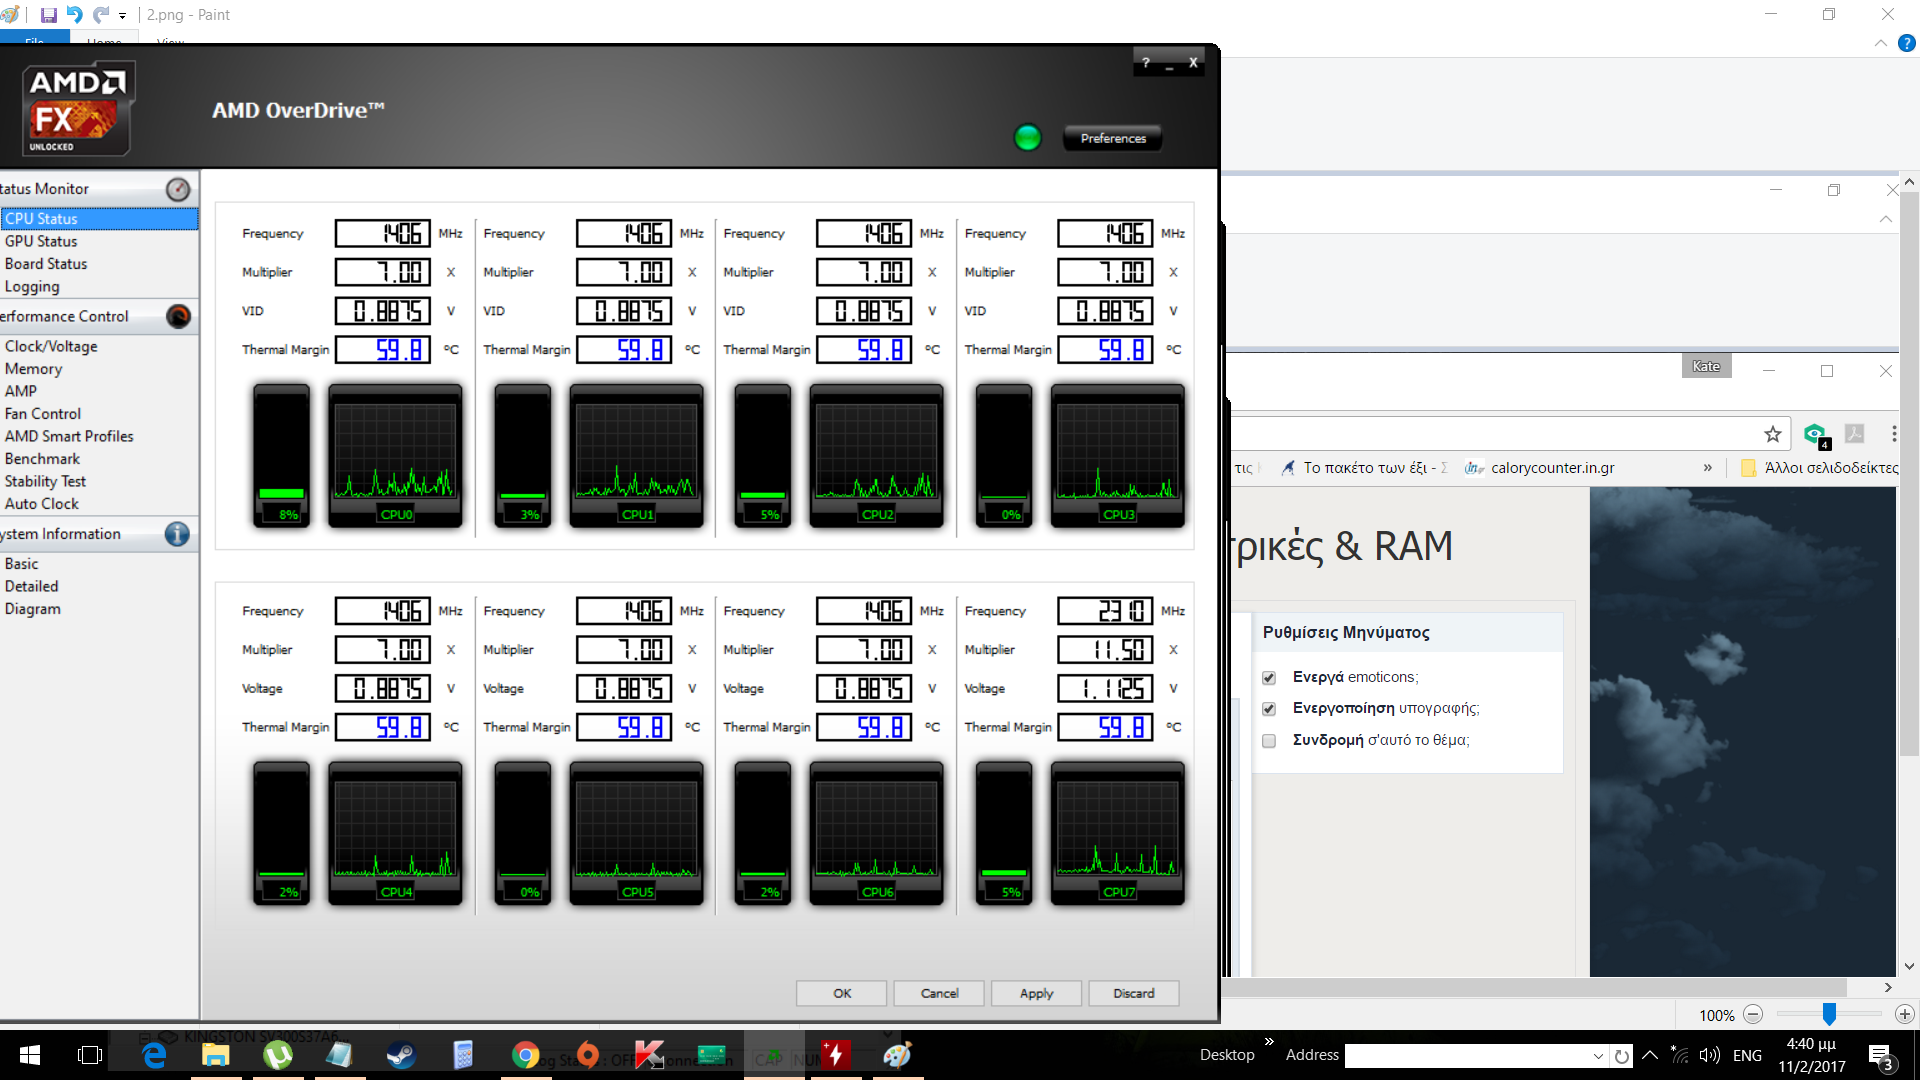The height and width of the screenshot is (1080, 1920).
Task: Launch Microsoft Edge from the taskbar
Action: tap(154, 1055)
